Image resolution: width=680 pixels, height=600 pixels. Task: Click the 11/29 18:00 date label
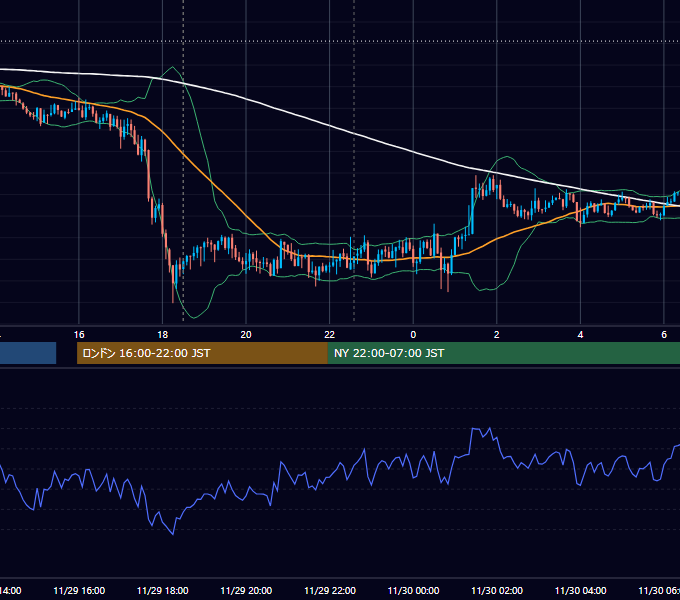coord(163,590)
